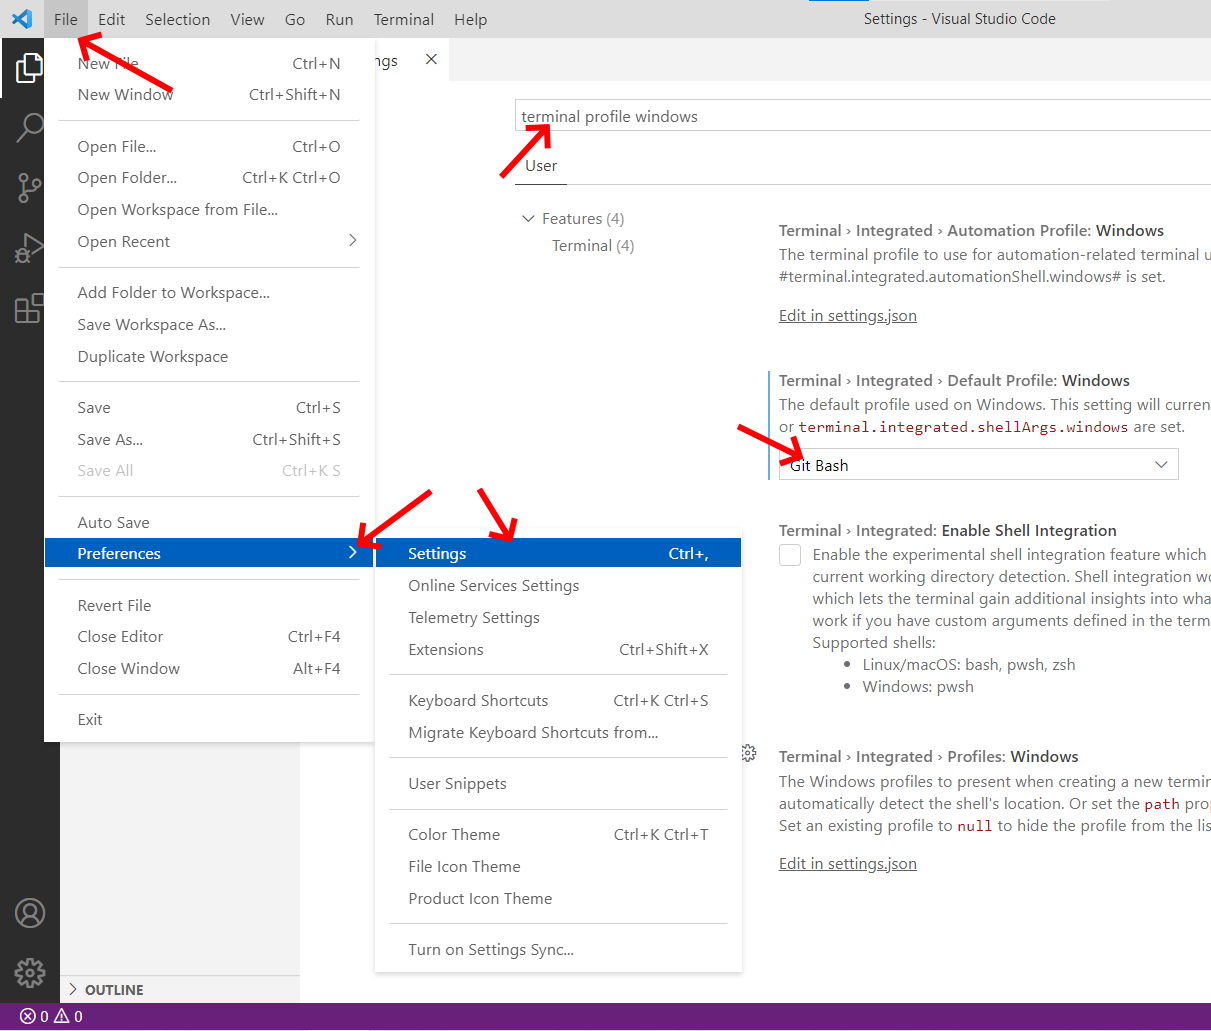1211x1031 pixels.
Task: Expand Open Recent submenu
Action: coord(210,241)
